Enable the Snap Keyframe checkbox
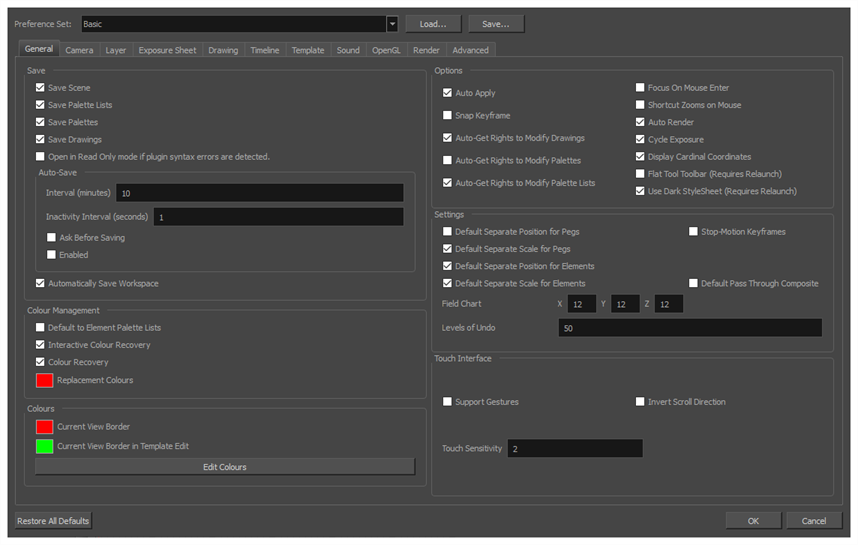Screen dimensions: 858x545 click(447, 115)
